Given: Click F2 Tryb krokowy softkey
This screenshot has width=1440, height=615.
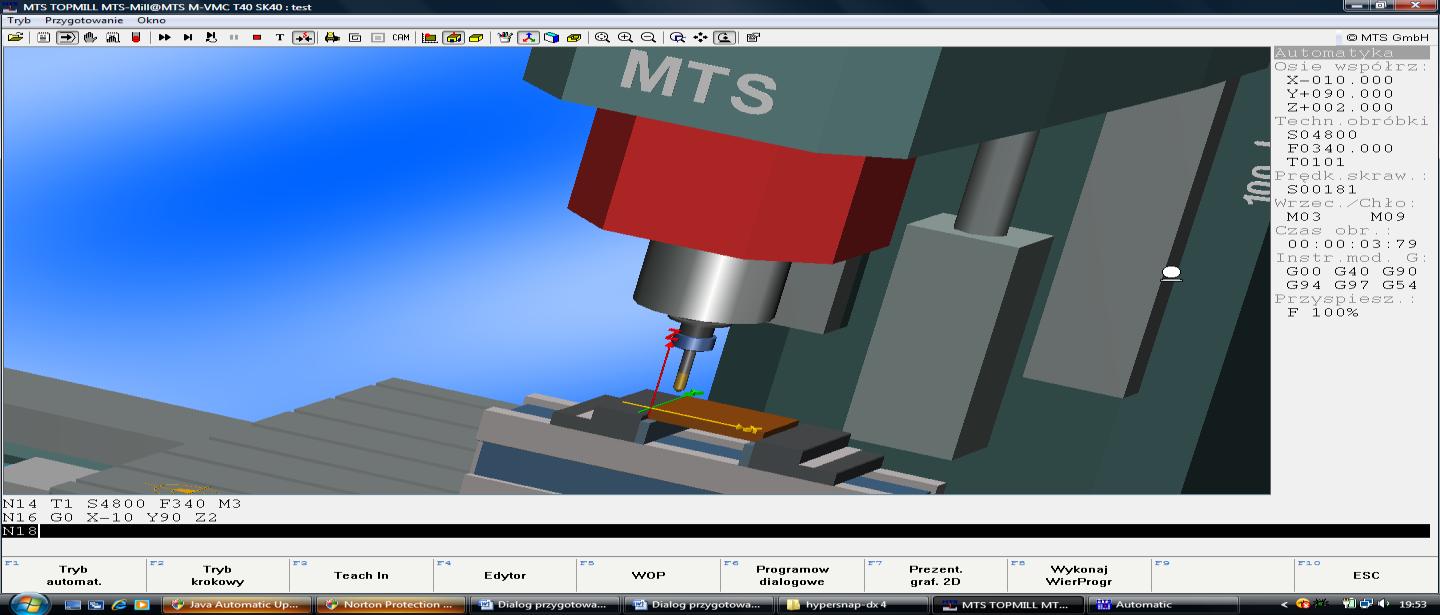Looking at the screenshot, I should [218, 575].
